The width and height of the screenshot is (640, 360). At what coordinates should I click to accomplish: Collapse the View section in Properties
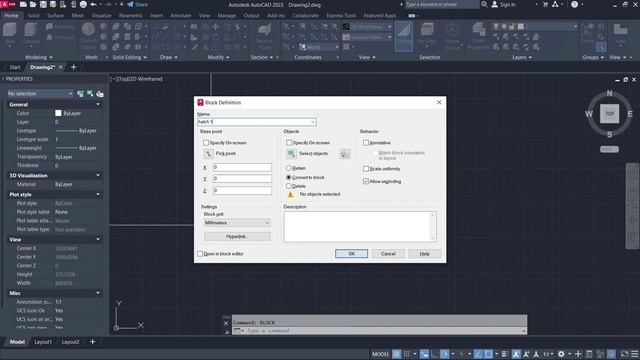click(98, 240)
